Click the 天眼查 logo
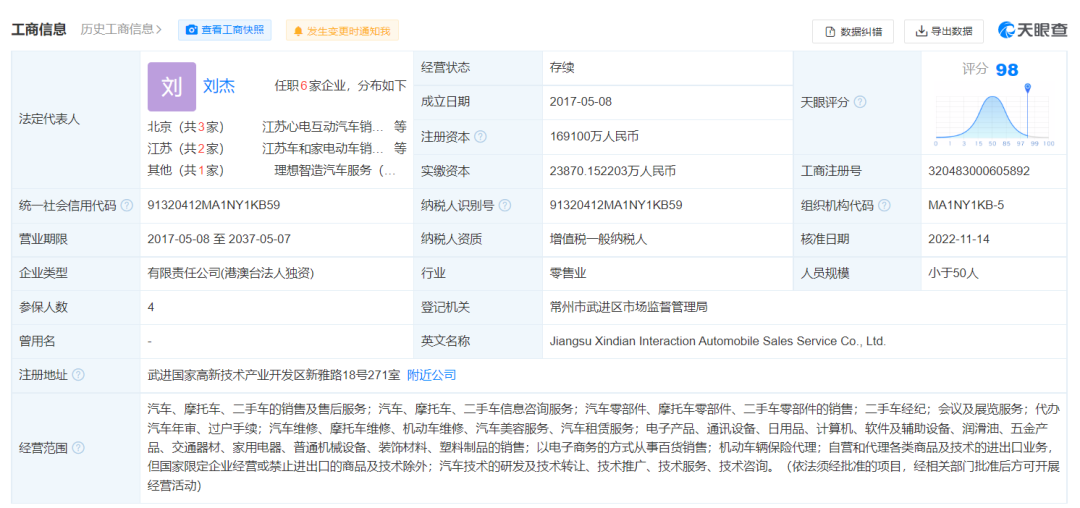The image size is (1080, 508). point(1032,30)
